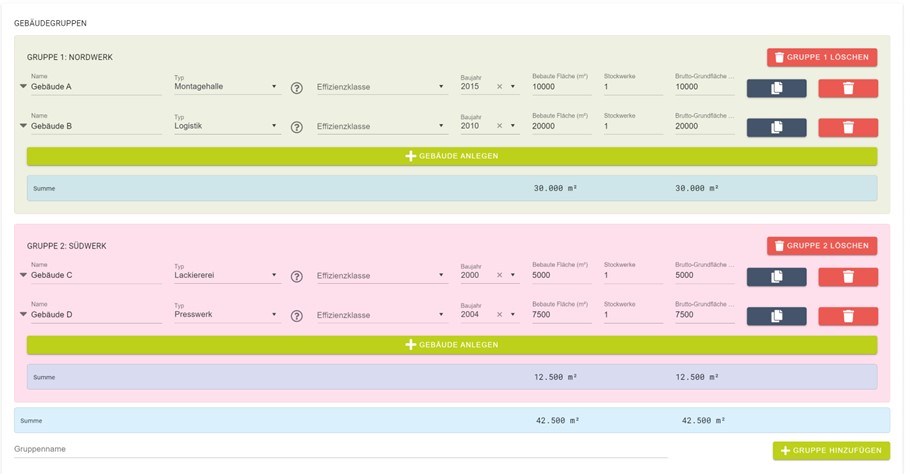Copy Gebäude C using duplicate icon
The image size is (907, 474).
(776, 276)
